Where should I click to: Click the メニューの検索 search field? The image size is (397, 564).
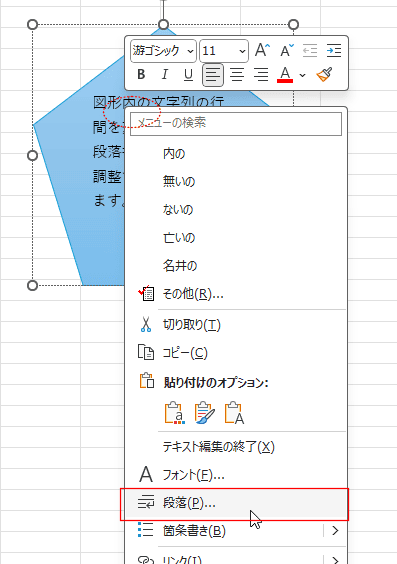coord(236,123)
